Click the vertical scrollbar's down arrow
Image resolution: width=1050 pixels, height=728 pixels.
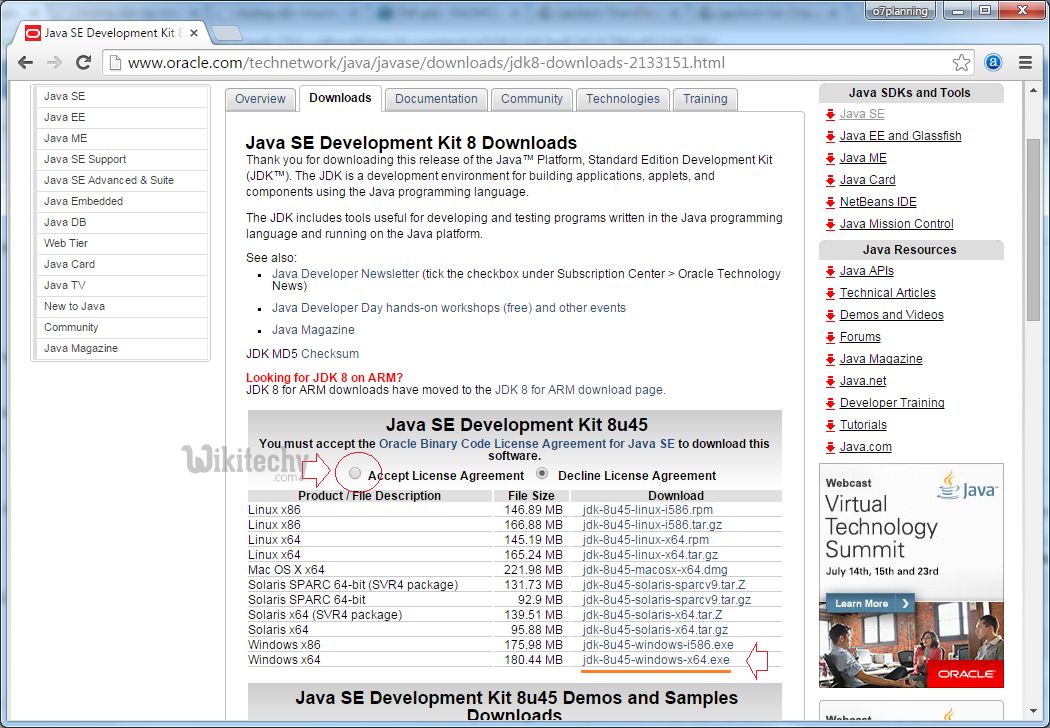pyautogui.click(x=1034, y=719)
